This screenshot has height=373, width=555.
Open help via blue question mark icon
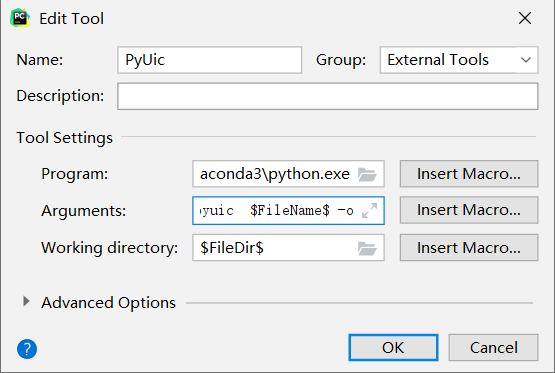(x=27, y=349)
